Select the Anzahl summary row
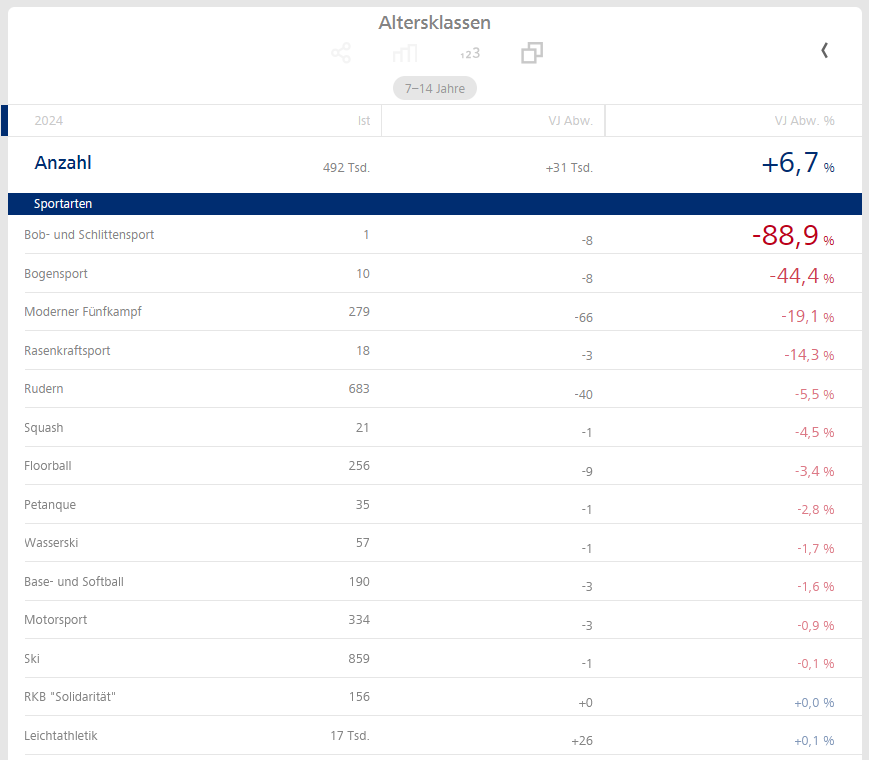 point(63,163)
